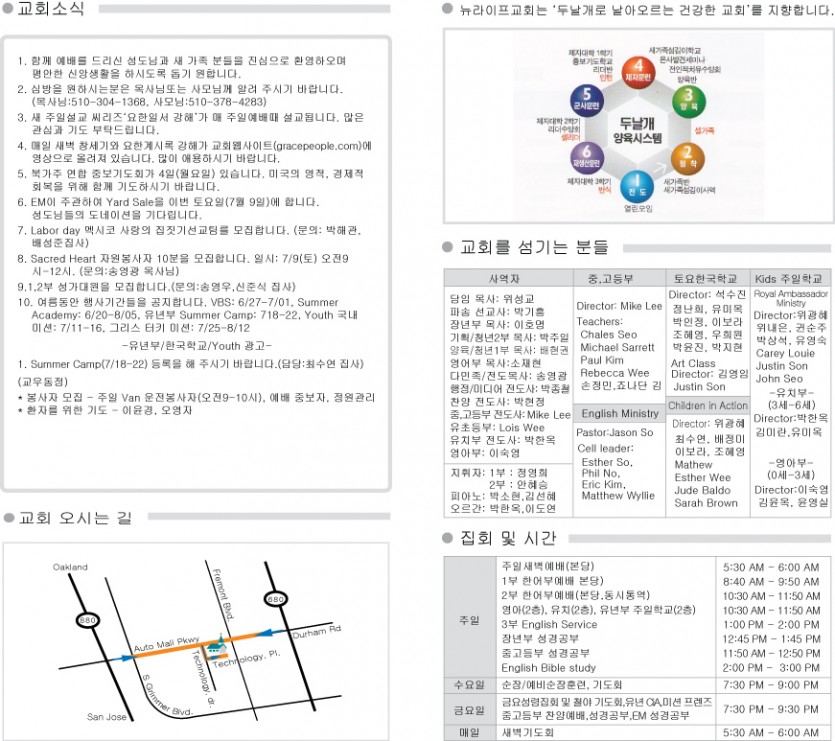The height and width of the screenshot is (741, 835).
Task: Select the 중.고등부 column header
Action: pos(610,278)
